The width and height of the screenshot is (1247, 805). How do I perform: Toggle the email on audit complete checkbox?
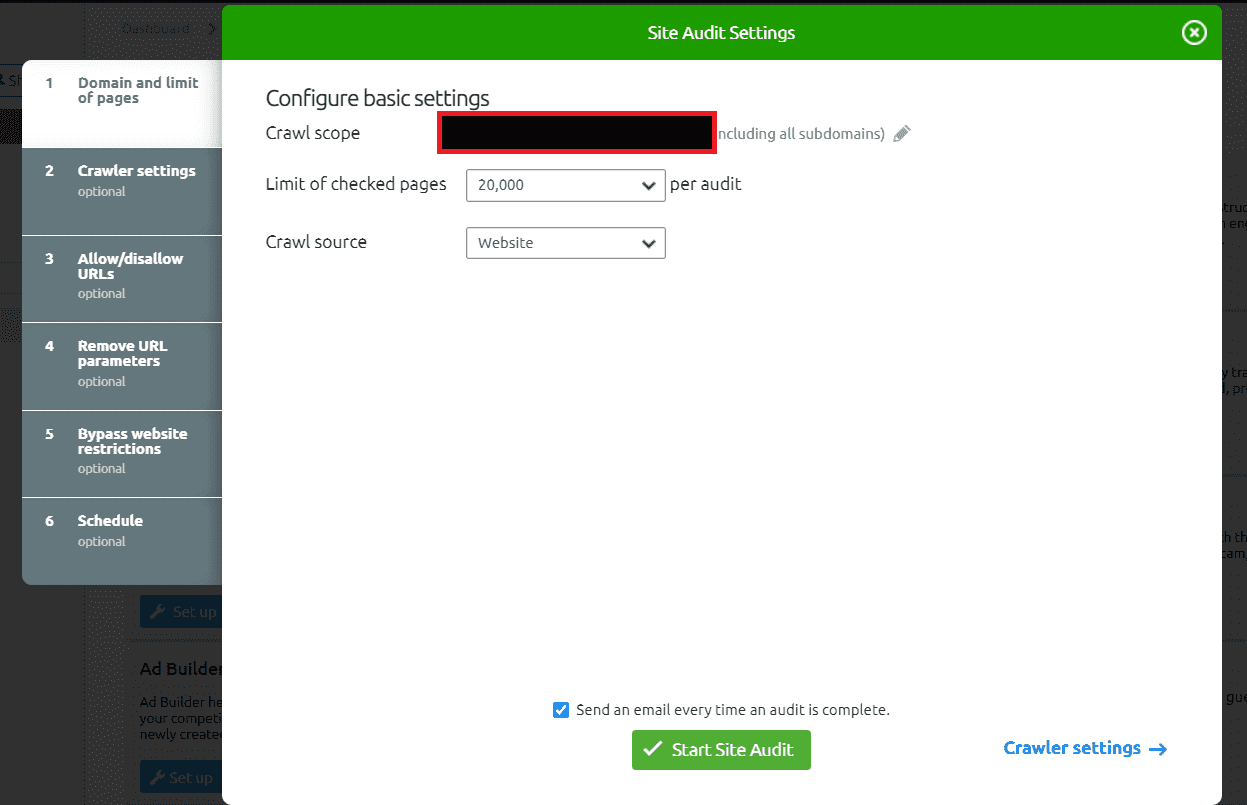click(x=561, y=710)
